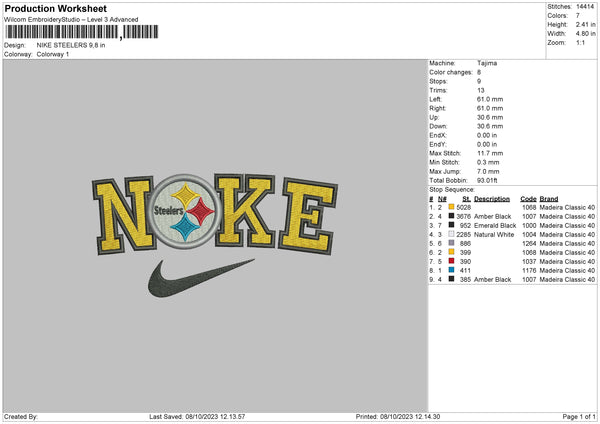The image size is (600, 424).
Task: Click the Trims value '13'
Action: pyautogui.click(x=481, y=90)
